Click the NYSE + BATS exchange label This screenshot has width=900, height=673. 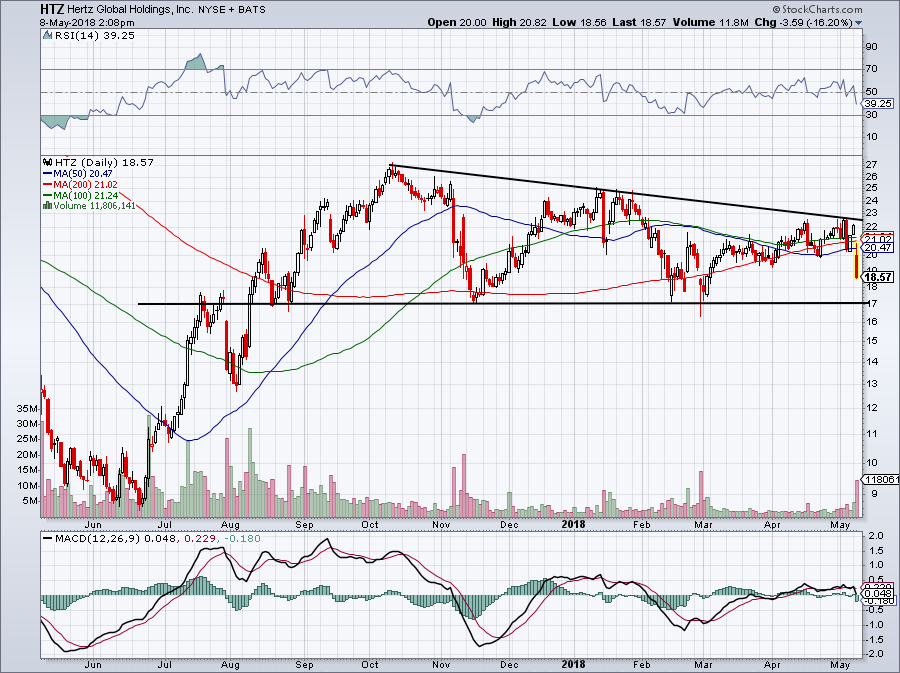232,9
